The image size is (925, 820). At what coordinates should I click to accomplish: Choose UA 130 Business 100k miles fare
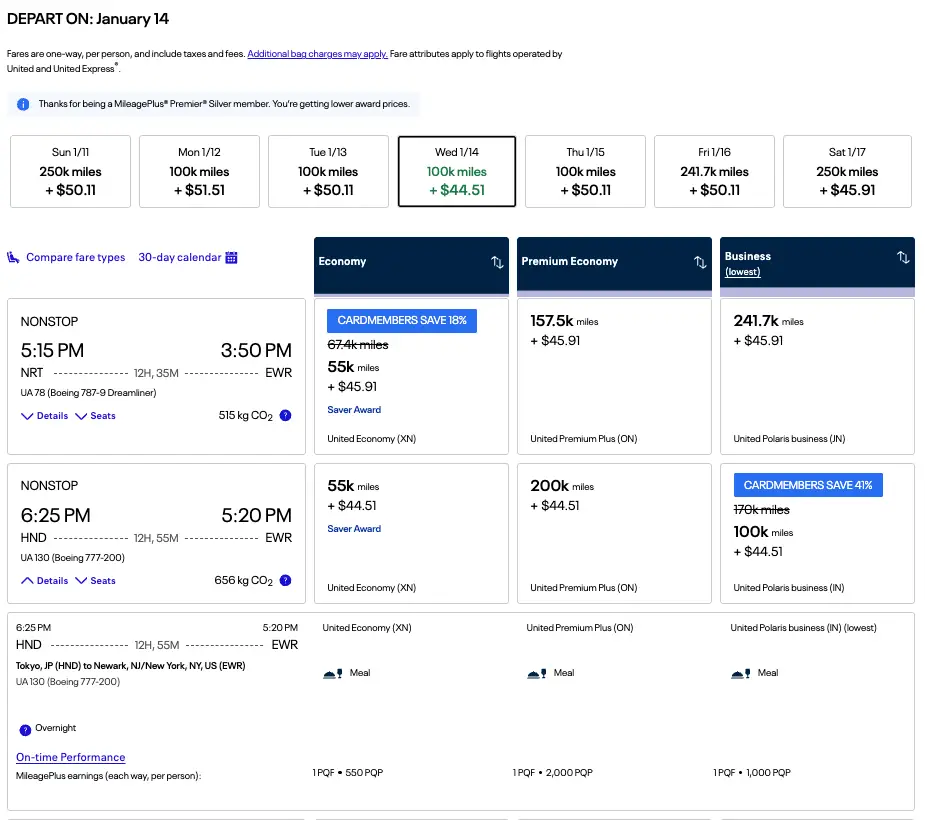817,533
